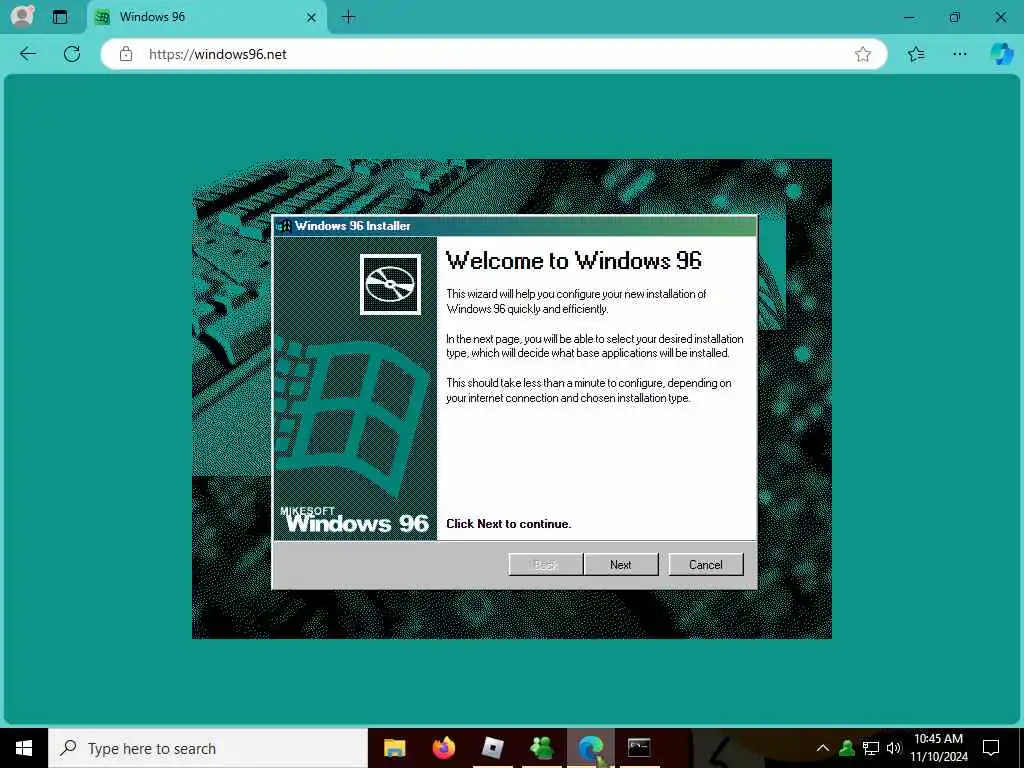The image size is (1024, 768).
Task: Open the volume control tray icon
Action: tap(893, 748)
